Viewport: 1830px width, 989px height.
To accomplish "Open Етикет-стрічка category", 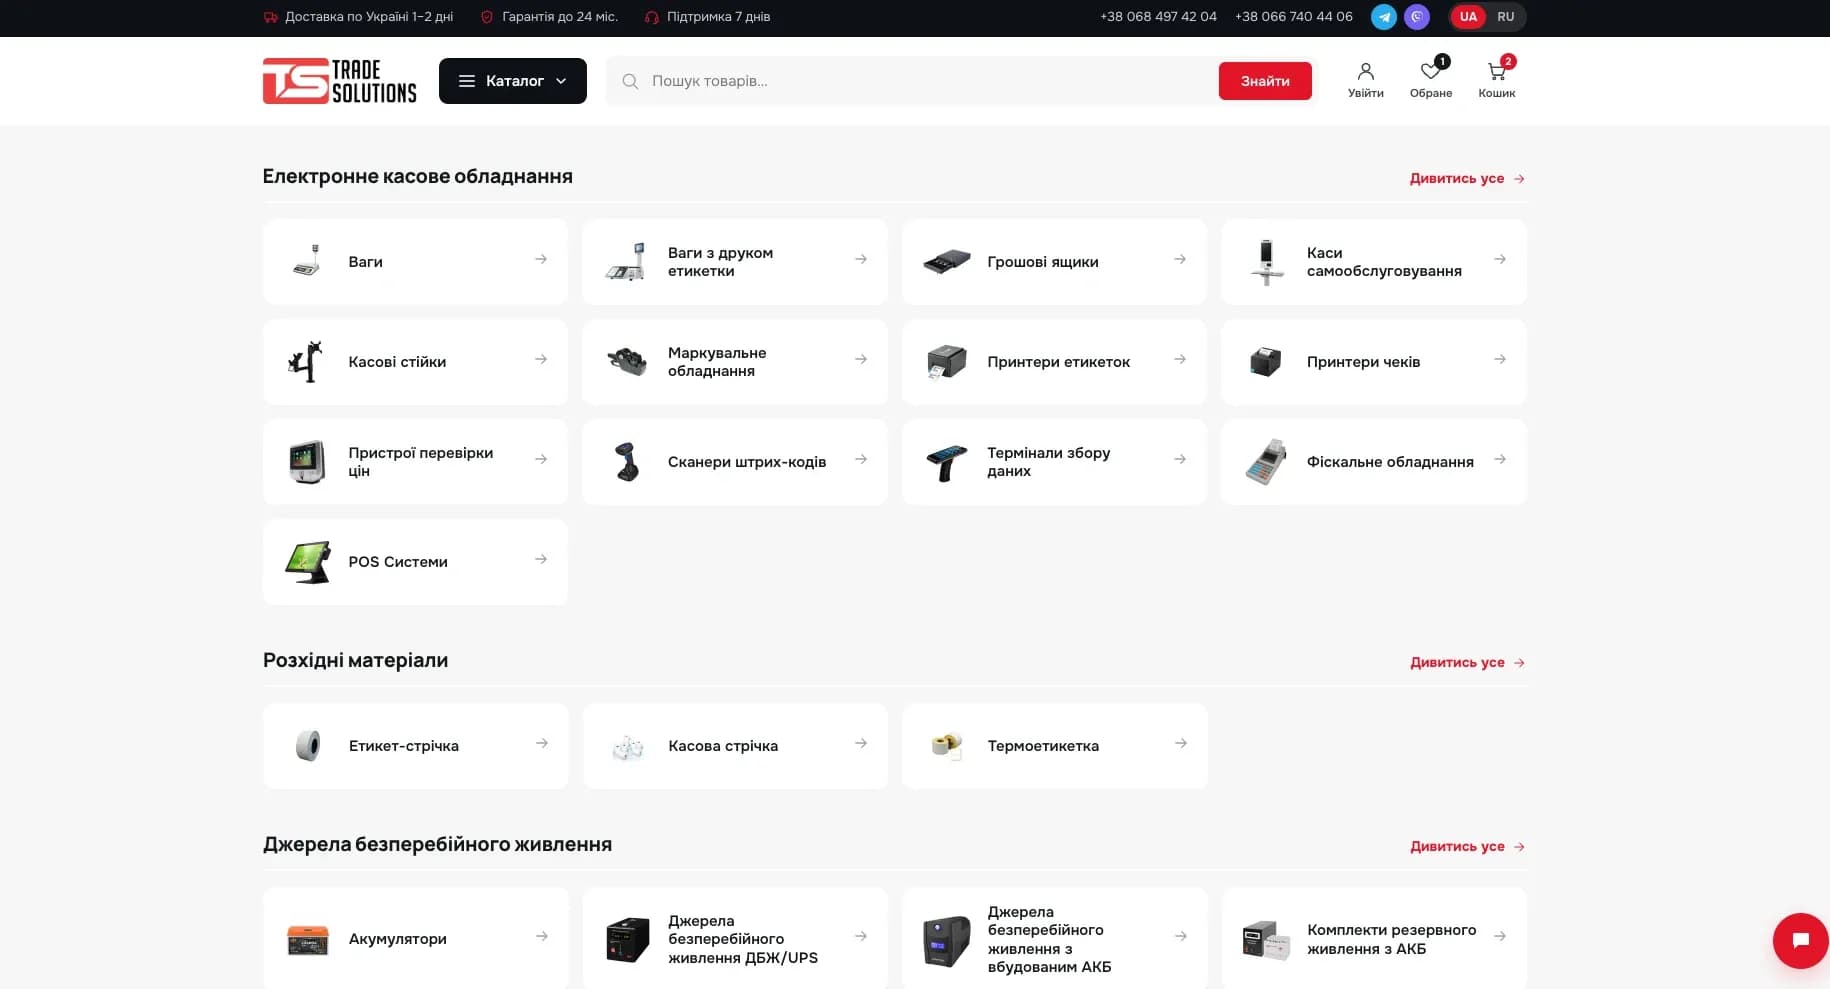I will click(x=415, y=746).
